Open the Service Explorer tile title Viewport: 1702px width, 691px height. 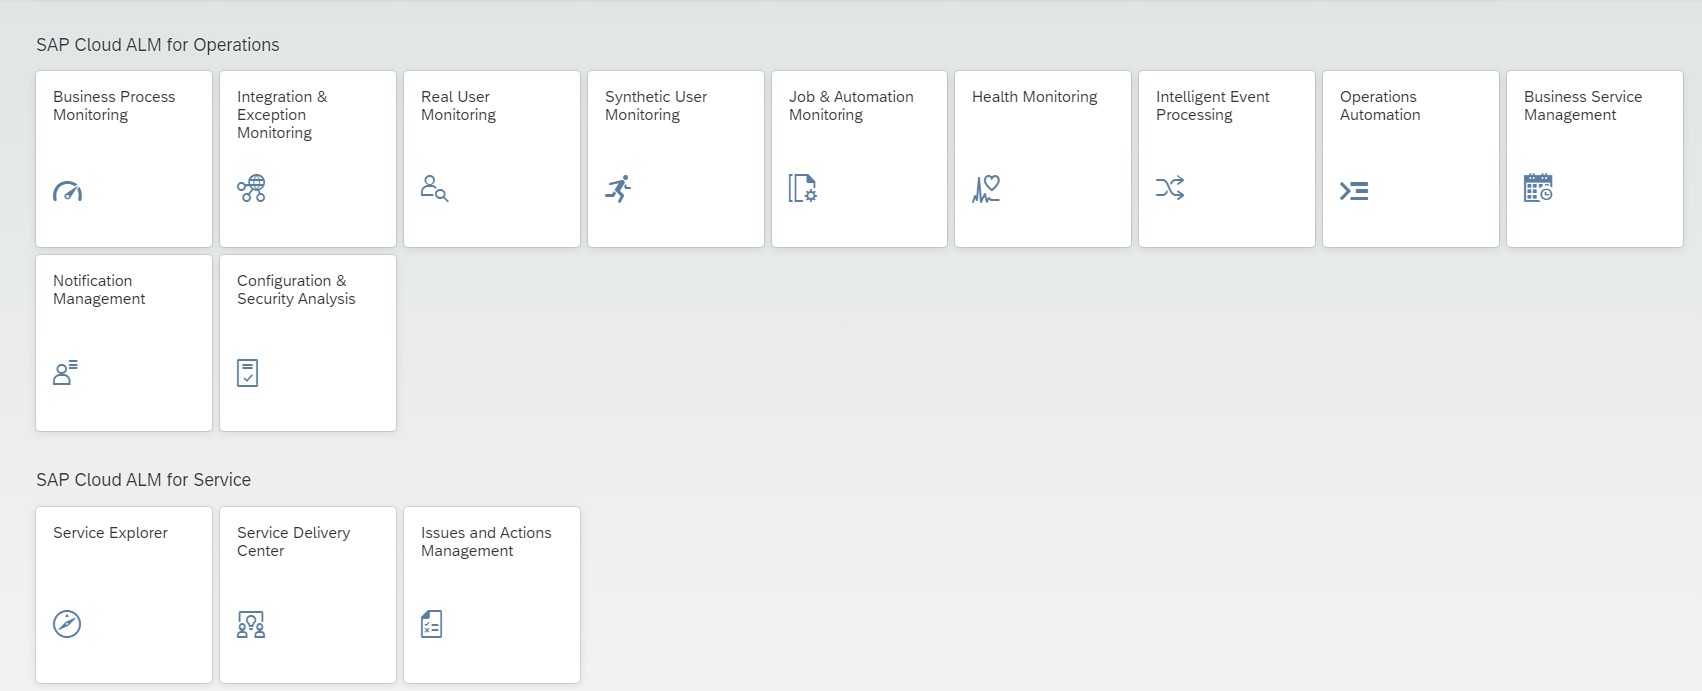pos(110,533)
